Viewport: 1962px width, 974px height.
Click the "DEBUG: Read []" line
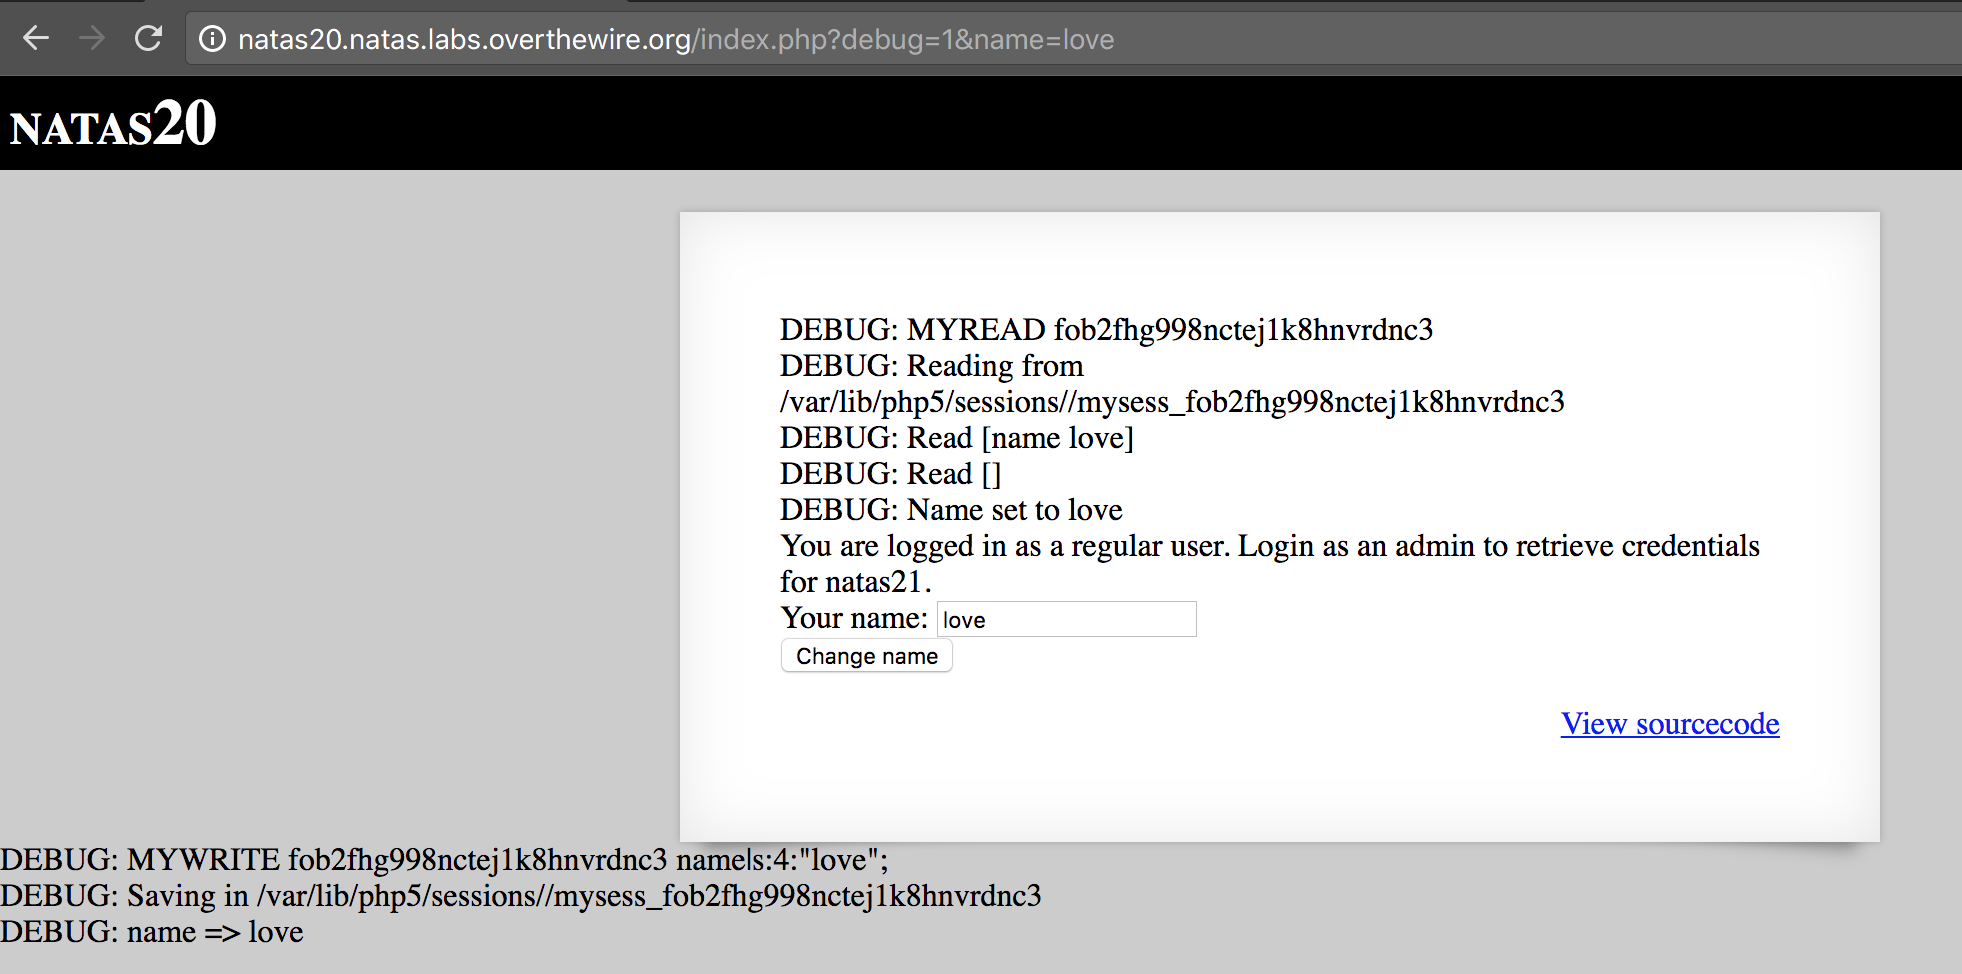click(x=890, y=474)
